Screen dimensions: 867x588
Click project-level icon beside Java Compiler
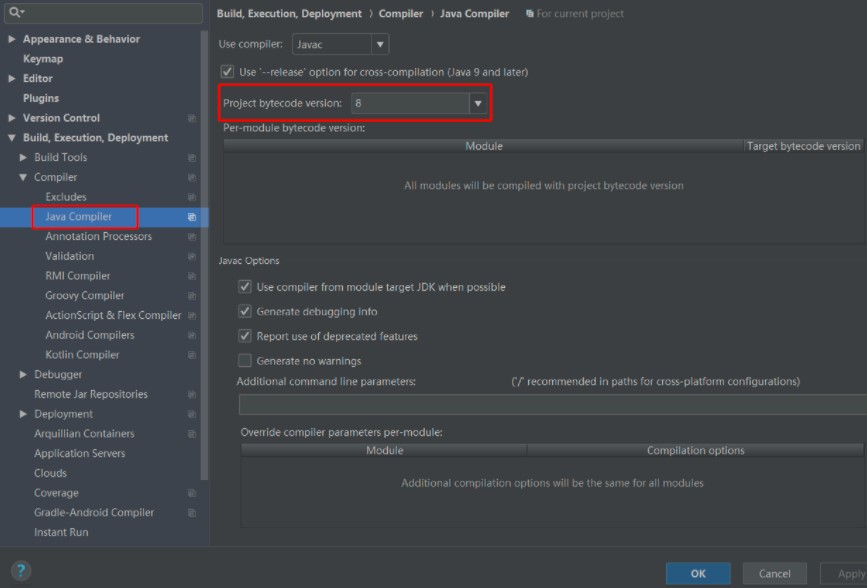192,217
